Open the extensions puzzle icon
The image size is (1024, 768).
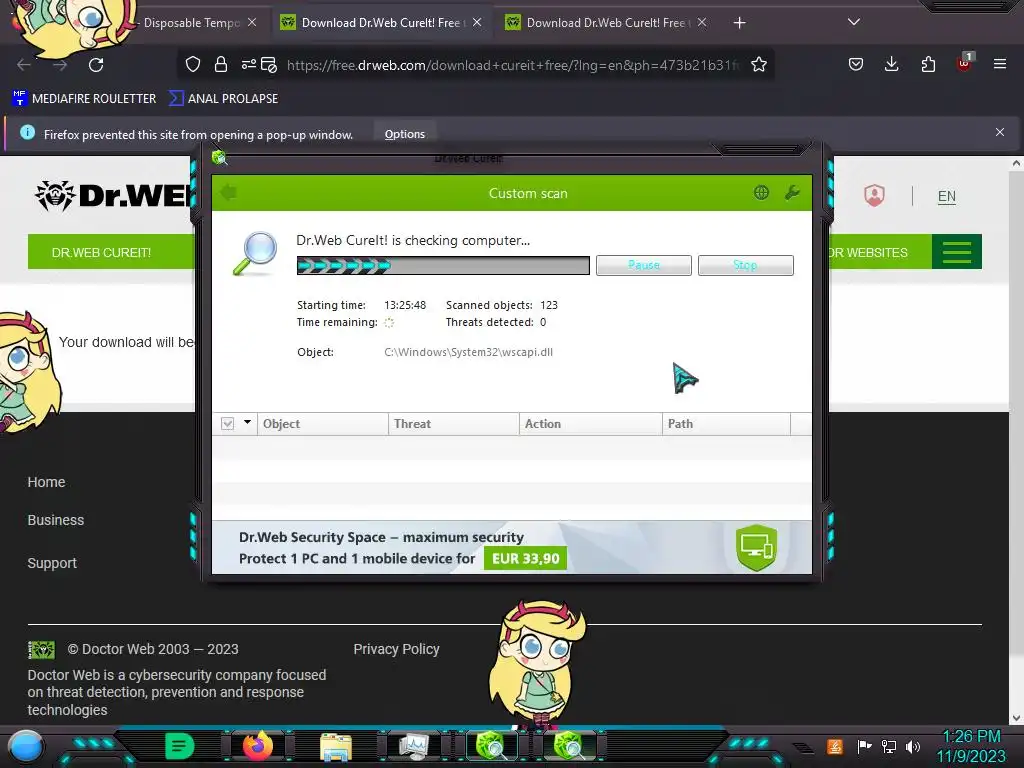coord(928,64)
